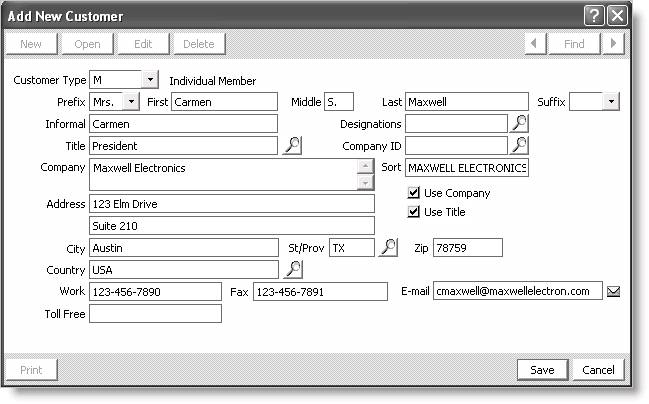
Task: Go to previous record arrow
Action: pos(535,43)
